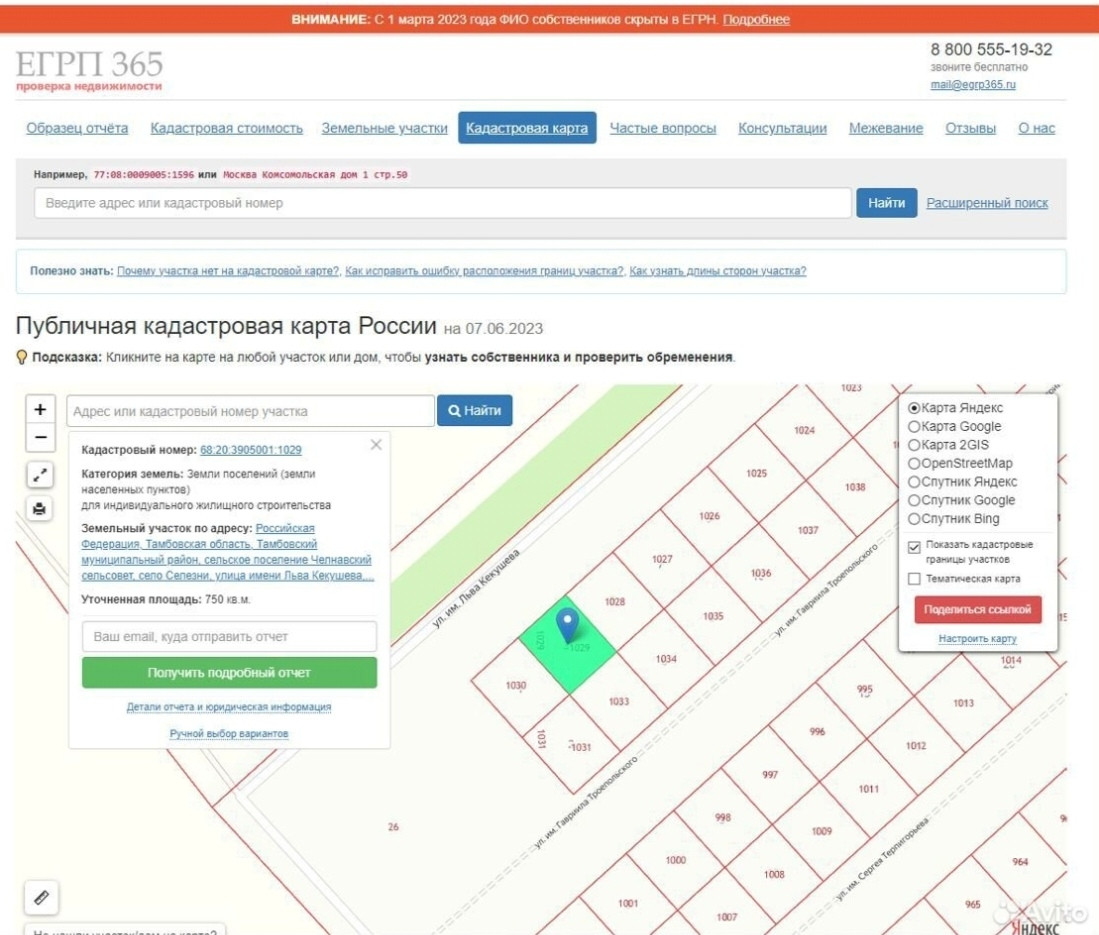Open Отзывы page
Image resolution: width=1099 pixels, height=935 pixels.
click(x=970, y=128)
